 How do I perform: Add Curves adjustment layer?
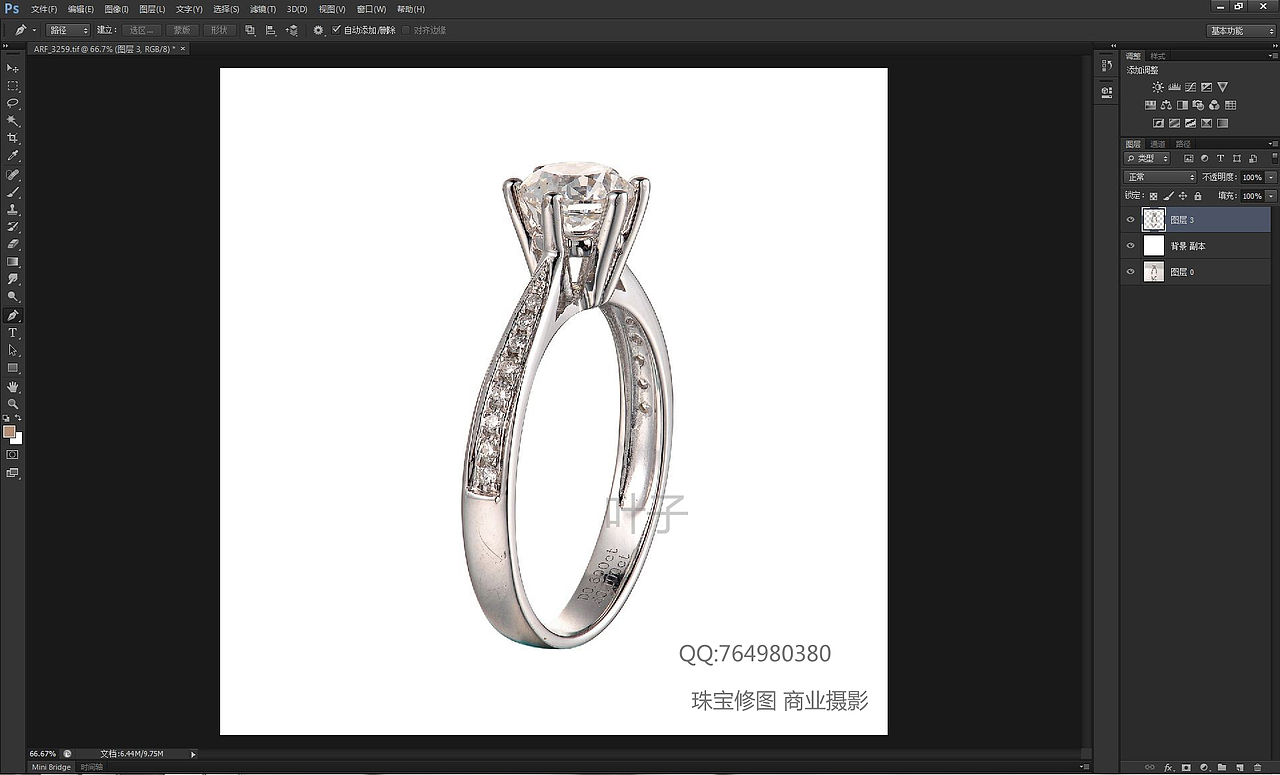1190,87
